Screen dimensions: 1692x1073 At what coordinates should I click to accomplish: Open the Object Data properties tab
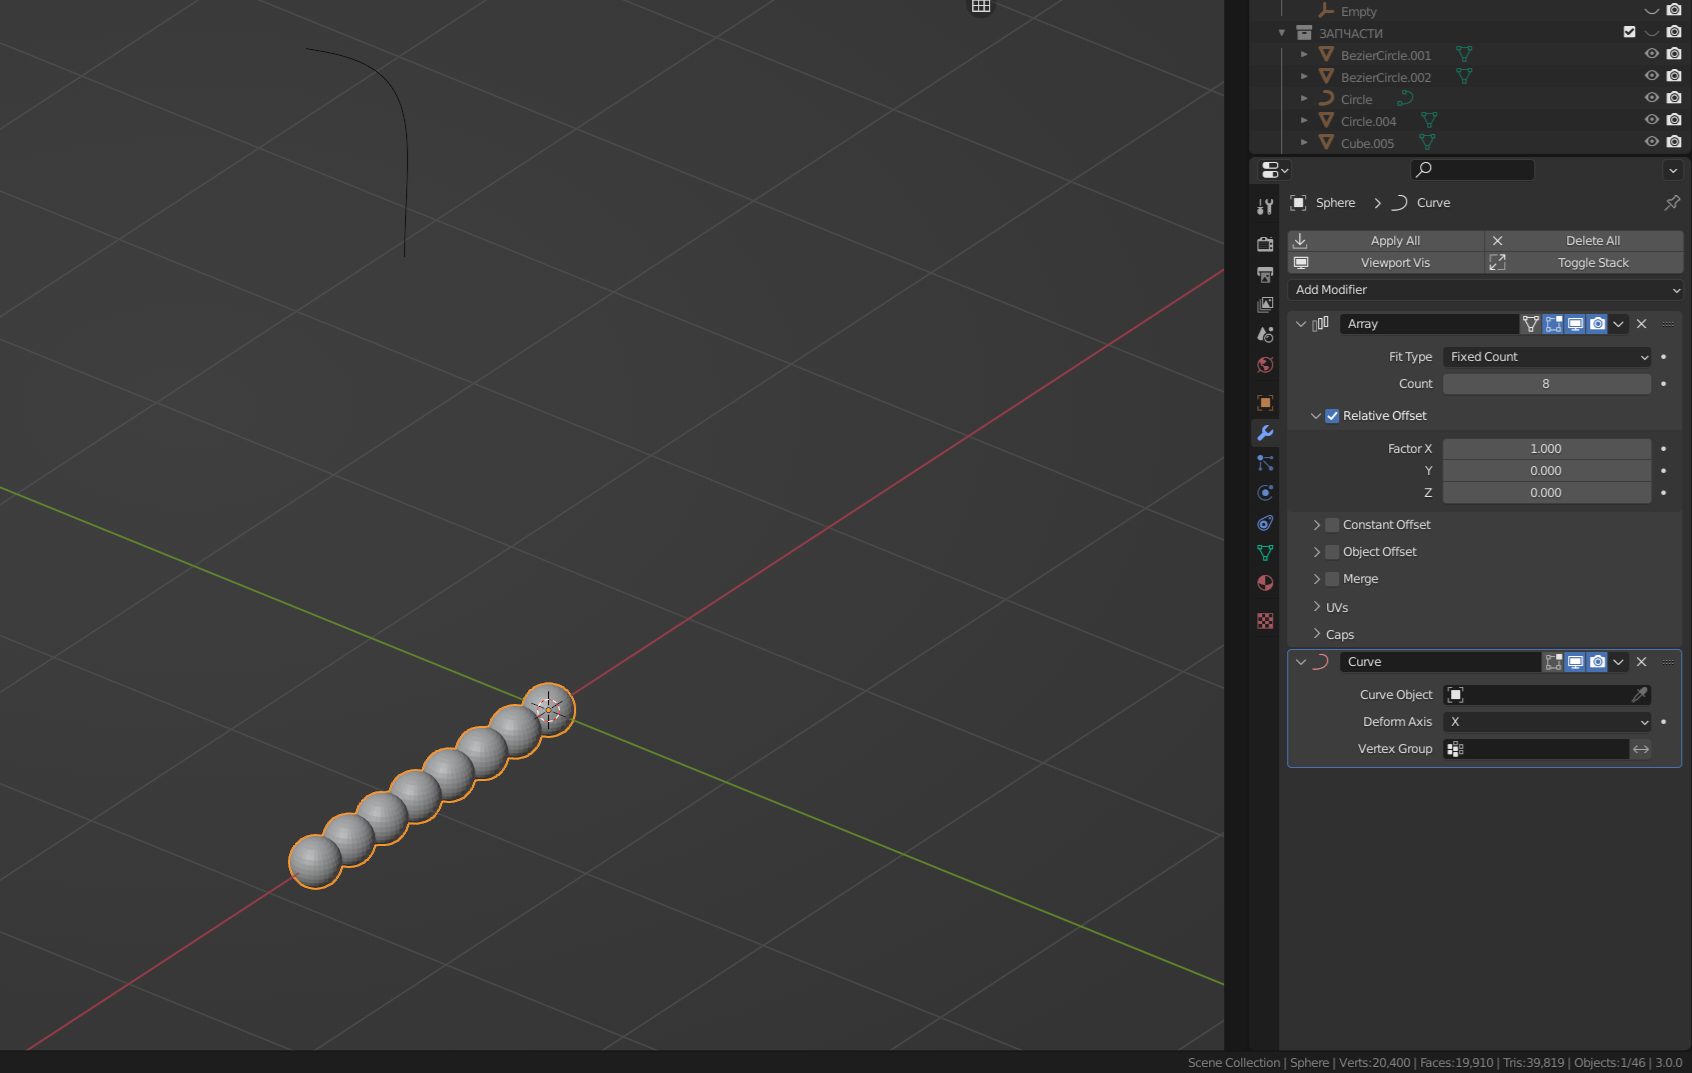(1265, 553)
